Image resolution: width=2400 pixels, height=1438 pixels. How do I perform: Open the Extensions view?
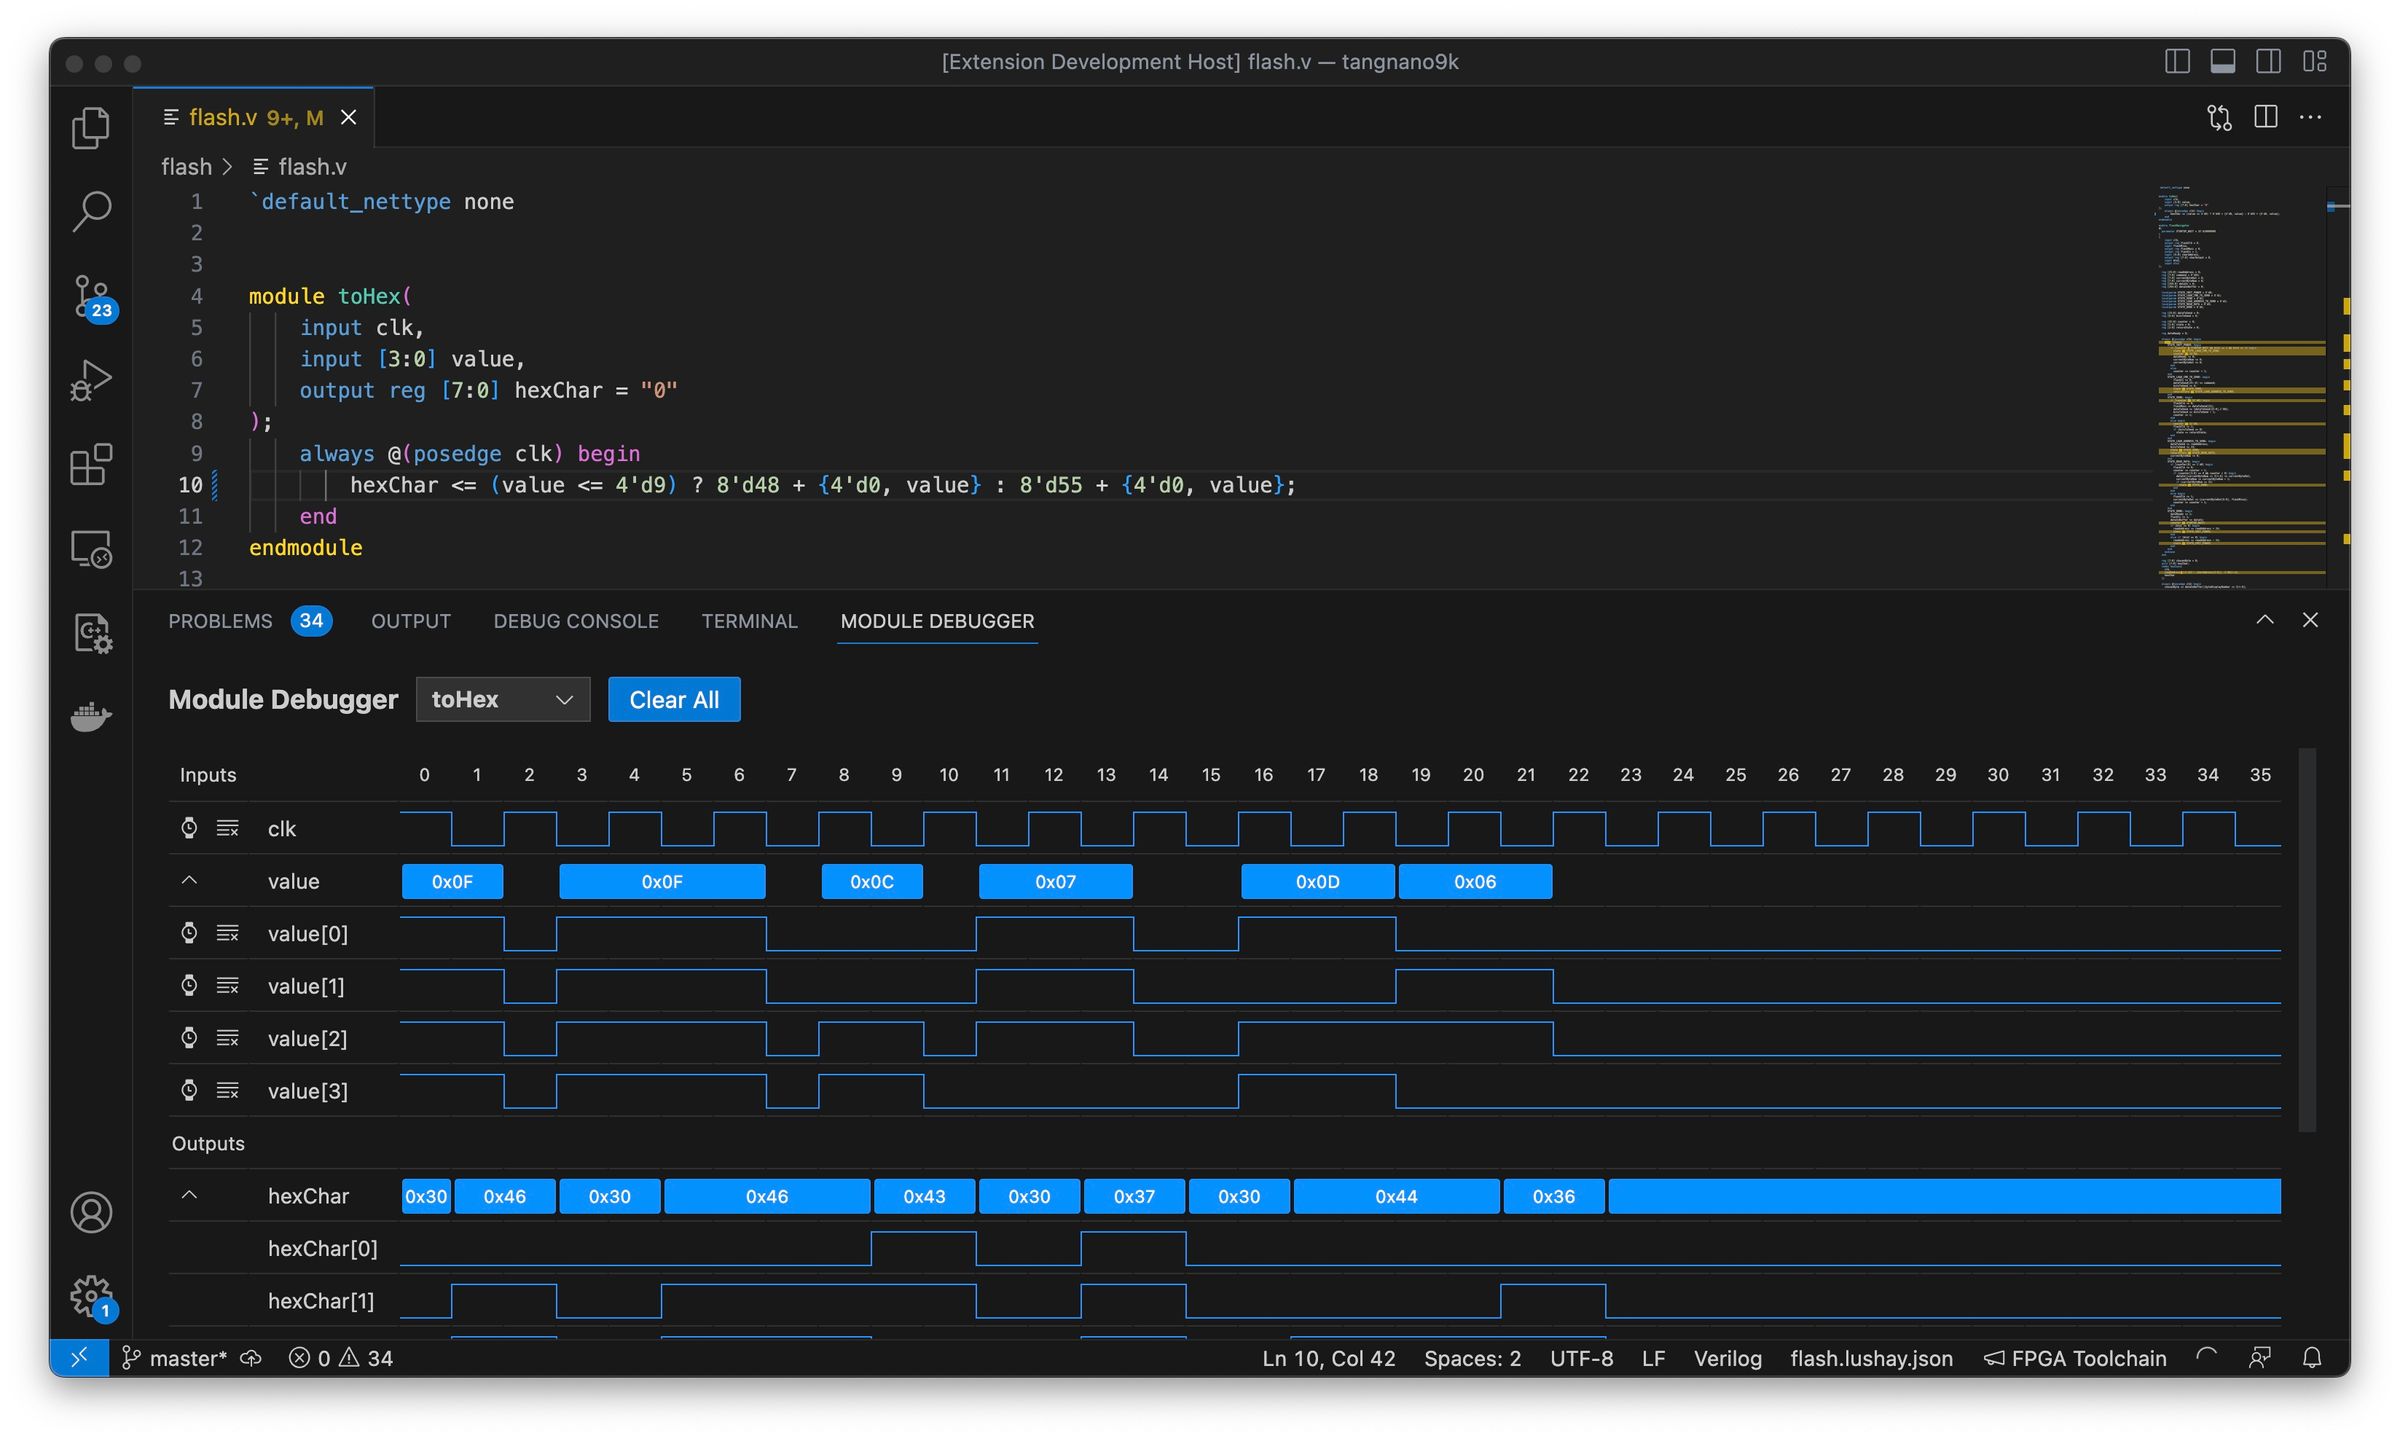coord(90,463)
